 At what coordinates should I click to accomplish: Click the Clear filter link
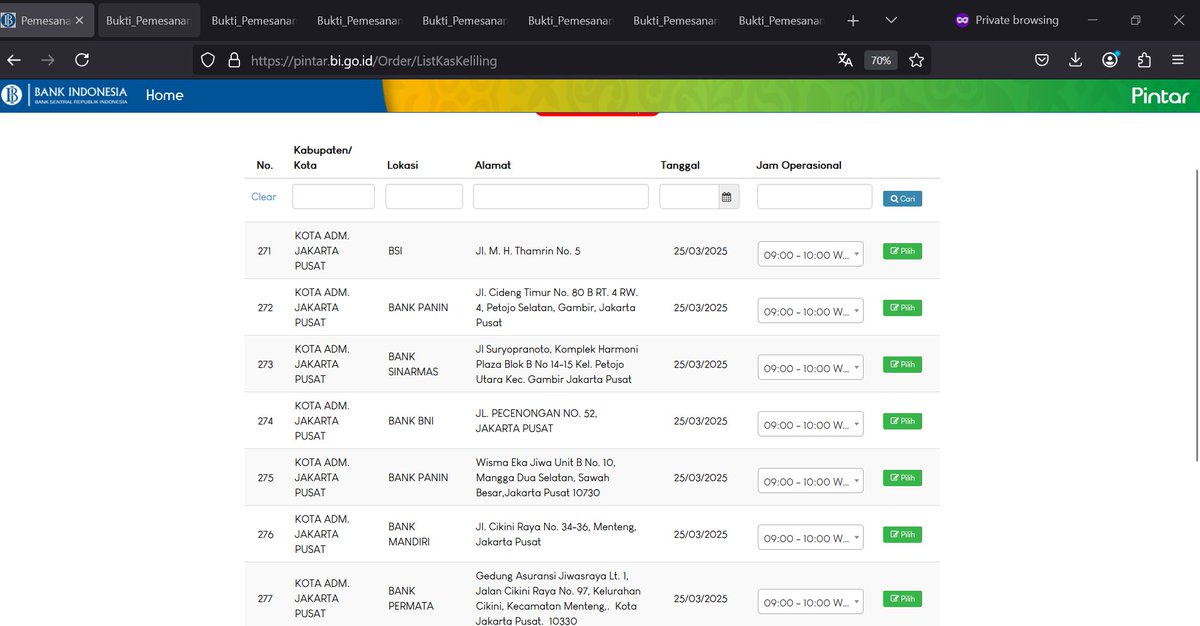point(263,197)
